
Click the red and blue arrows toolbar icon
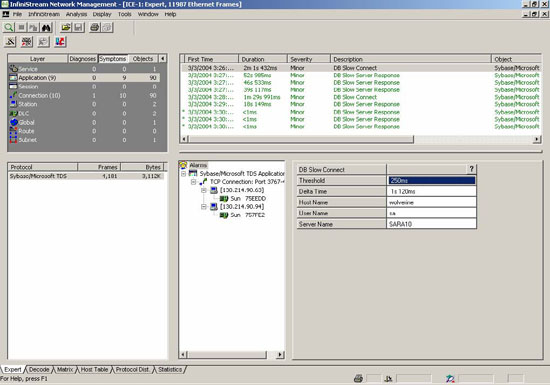[60, 42]
